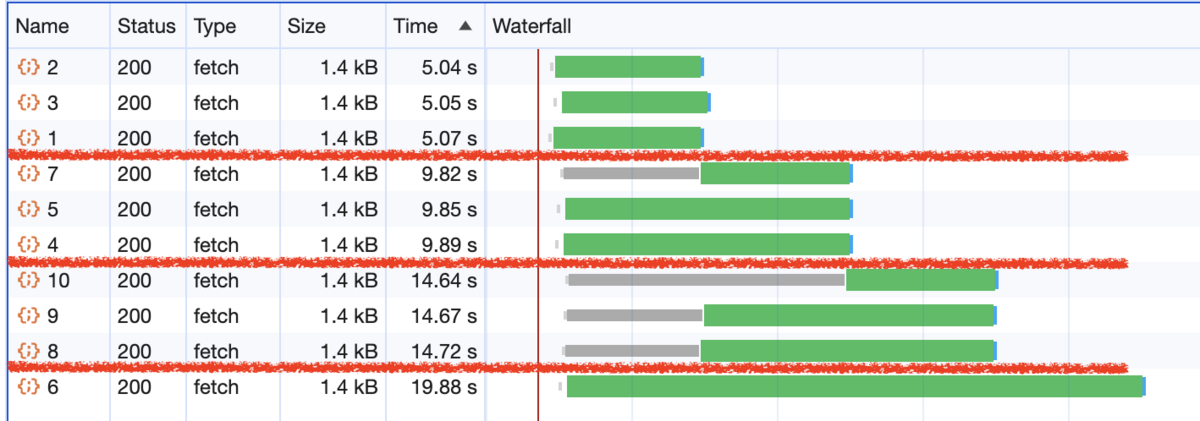Sort by the Status column header
The width and height of the screenshot is (1200, 421).
pos(148,25)
